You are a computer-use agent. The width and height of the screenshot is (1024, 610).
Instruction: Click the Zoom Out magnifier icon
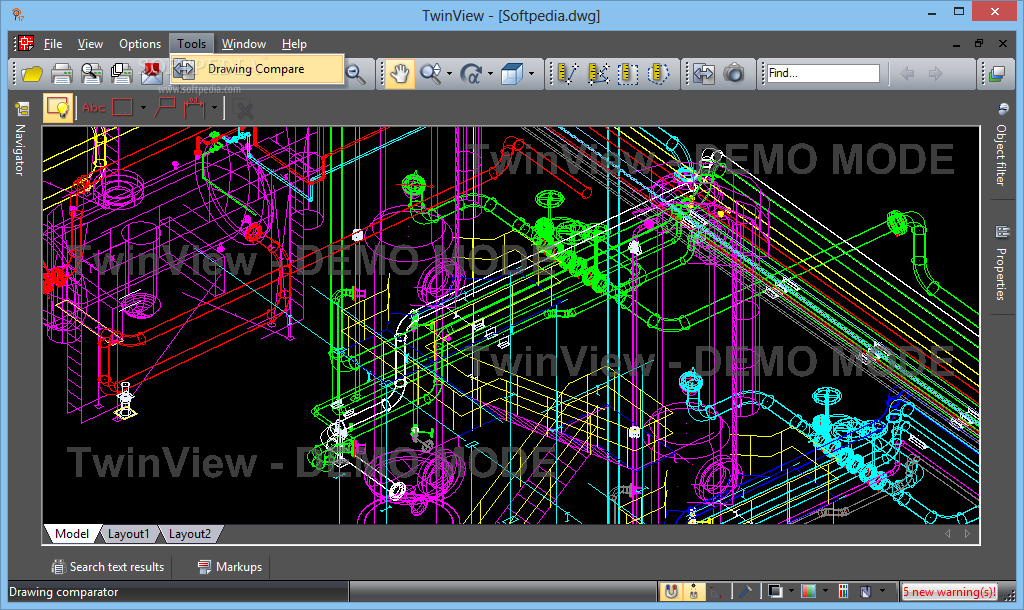[x=356, y=73]
